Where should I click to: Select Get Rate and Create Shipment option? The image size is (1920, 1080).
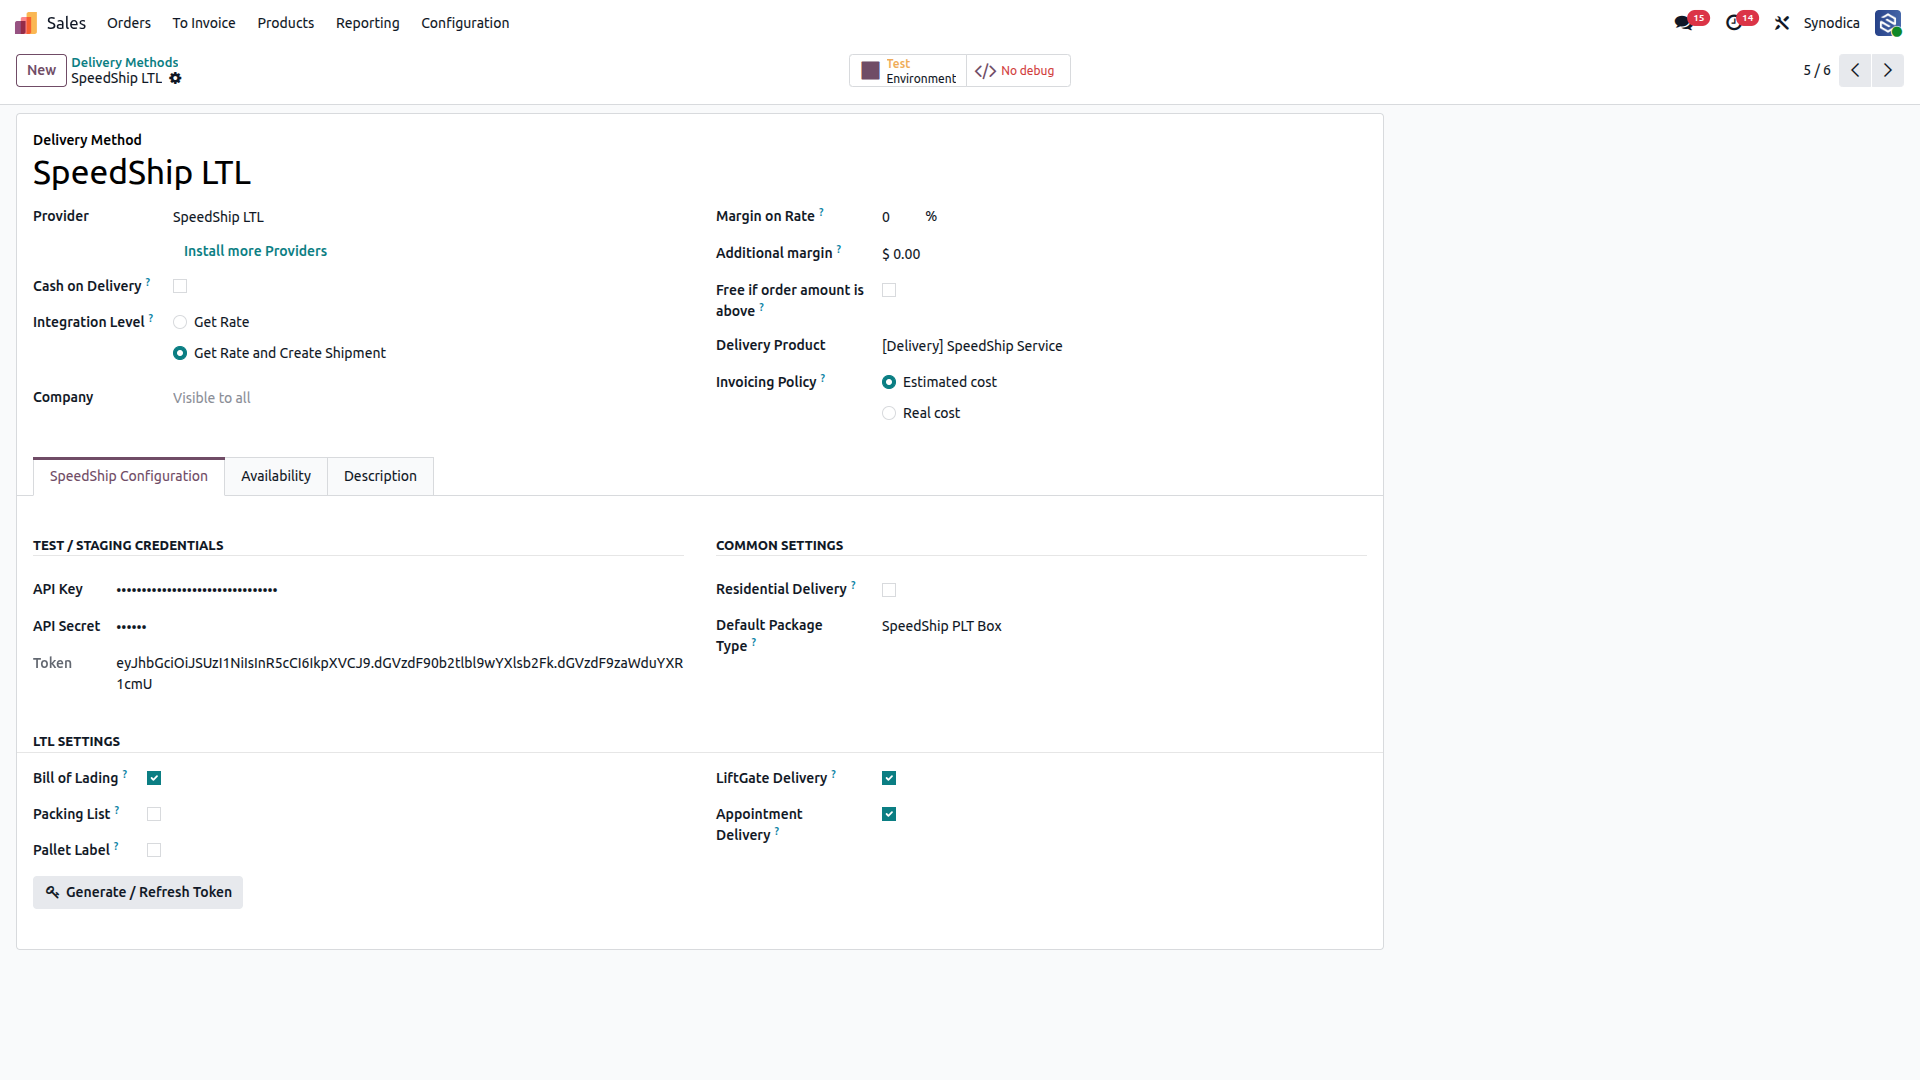coord(180,353)
